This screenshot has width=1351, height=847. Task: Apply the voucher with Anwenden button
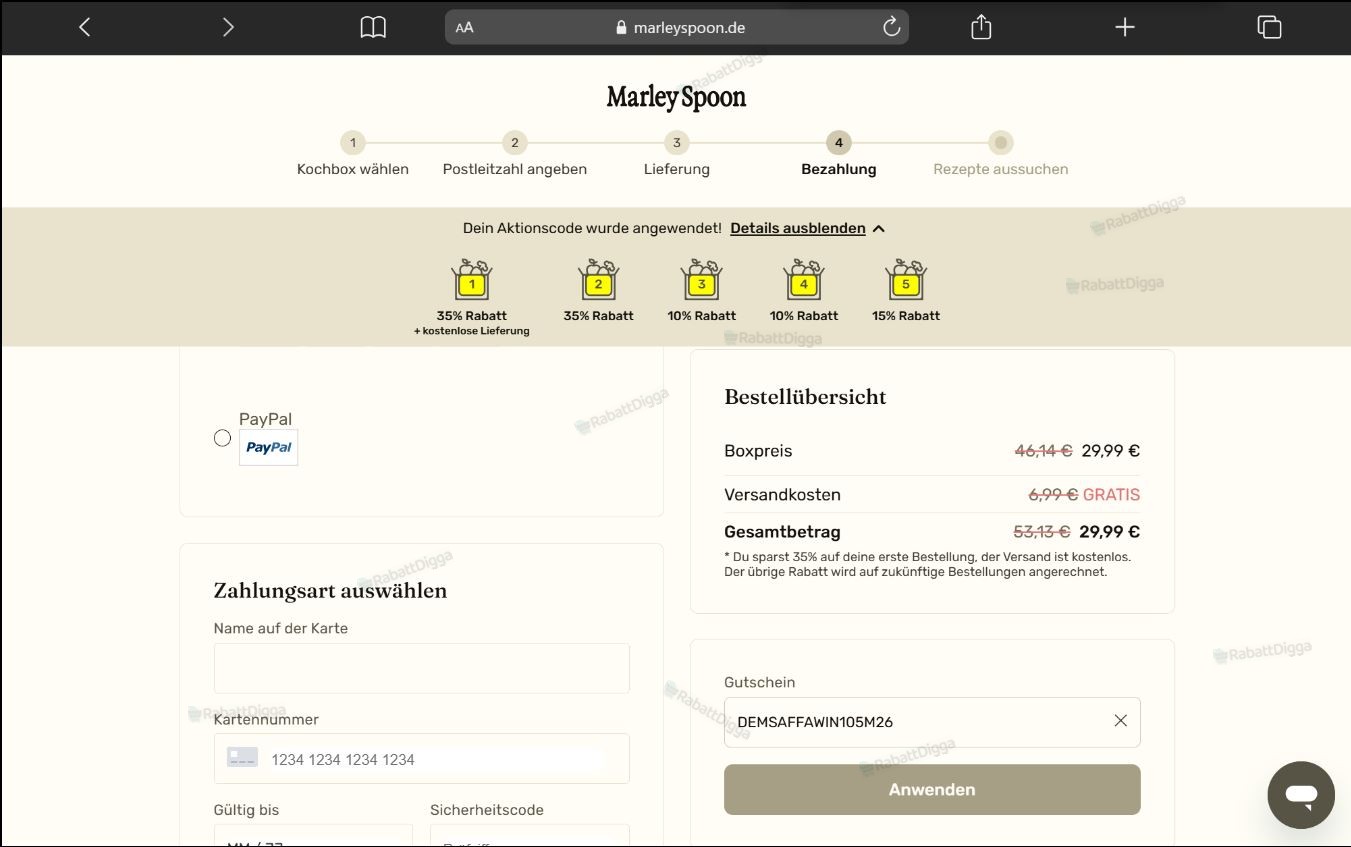pyautogui.click(x=932, y=789)
